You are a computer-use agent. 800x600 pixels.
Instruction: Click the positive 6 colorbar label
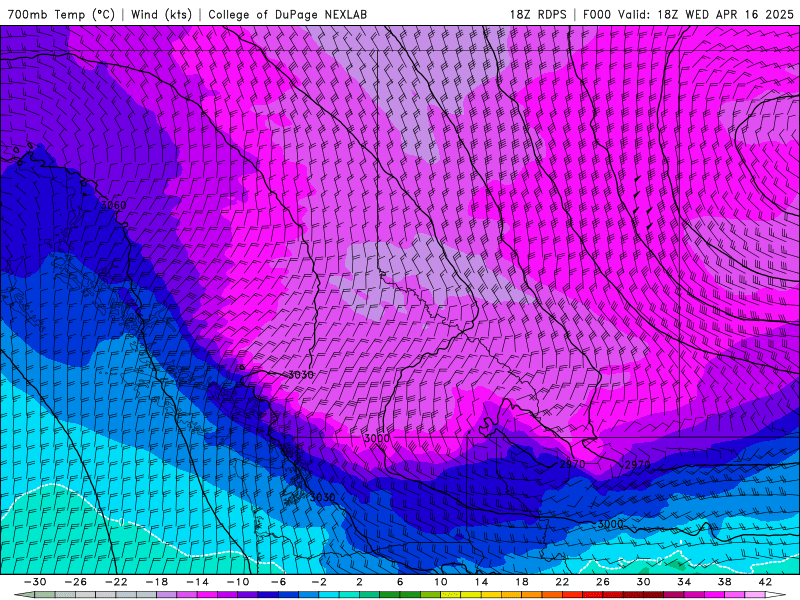click(x=400, y=582)
